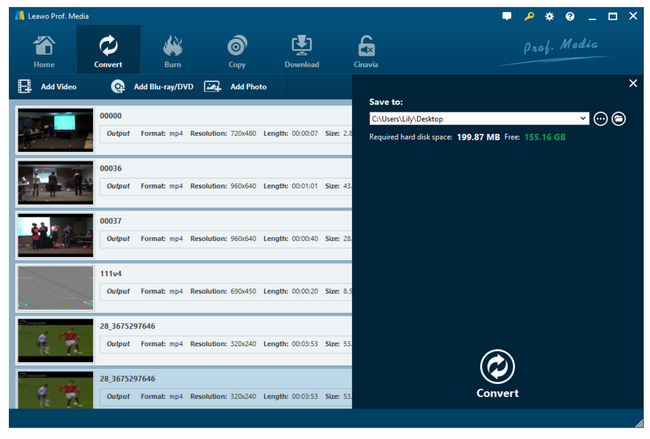The height and width of the screenshot is (439, 650).
Task: Click Add Blu-ray/DVD disc icon
Action: 118,86
